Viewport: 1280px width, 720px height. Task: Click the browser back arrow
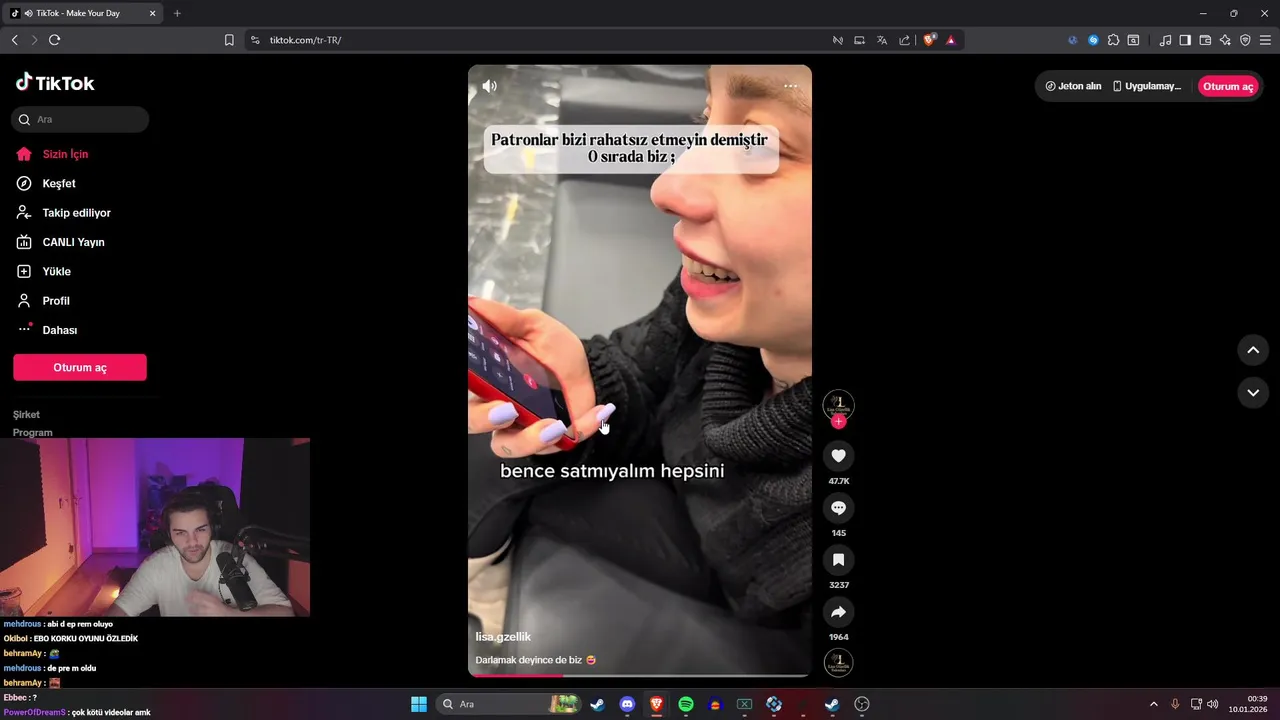(14, 40)
